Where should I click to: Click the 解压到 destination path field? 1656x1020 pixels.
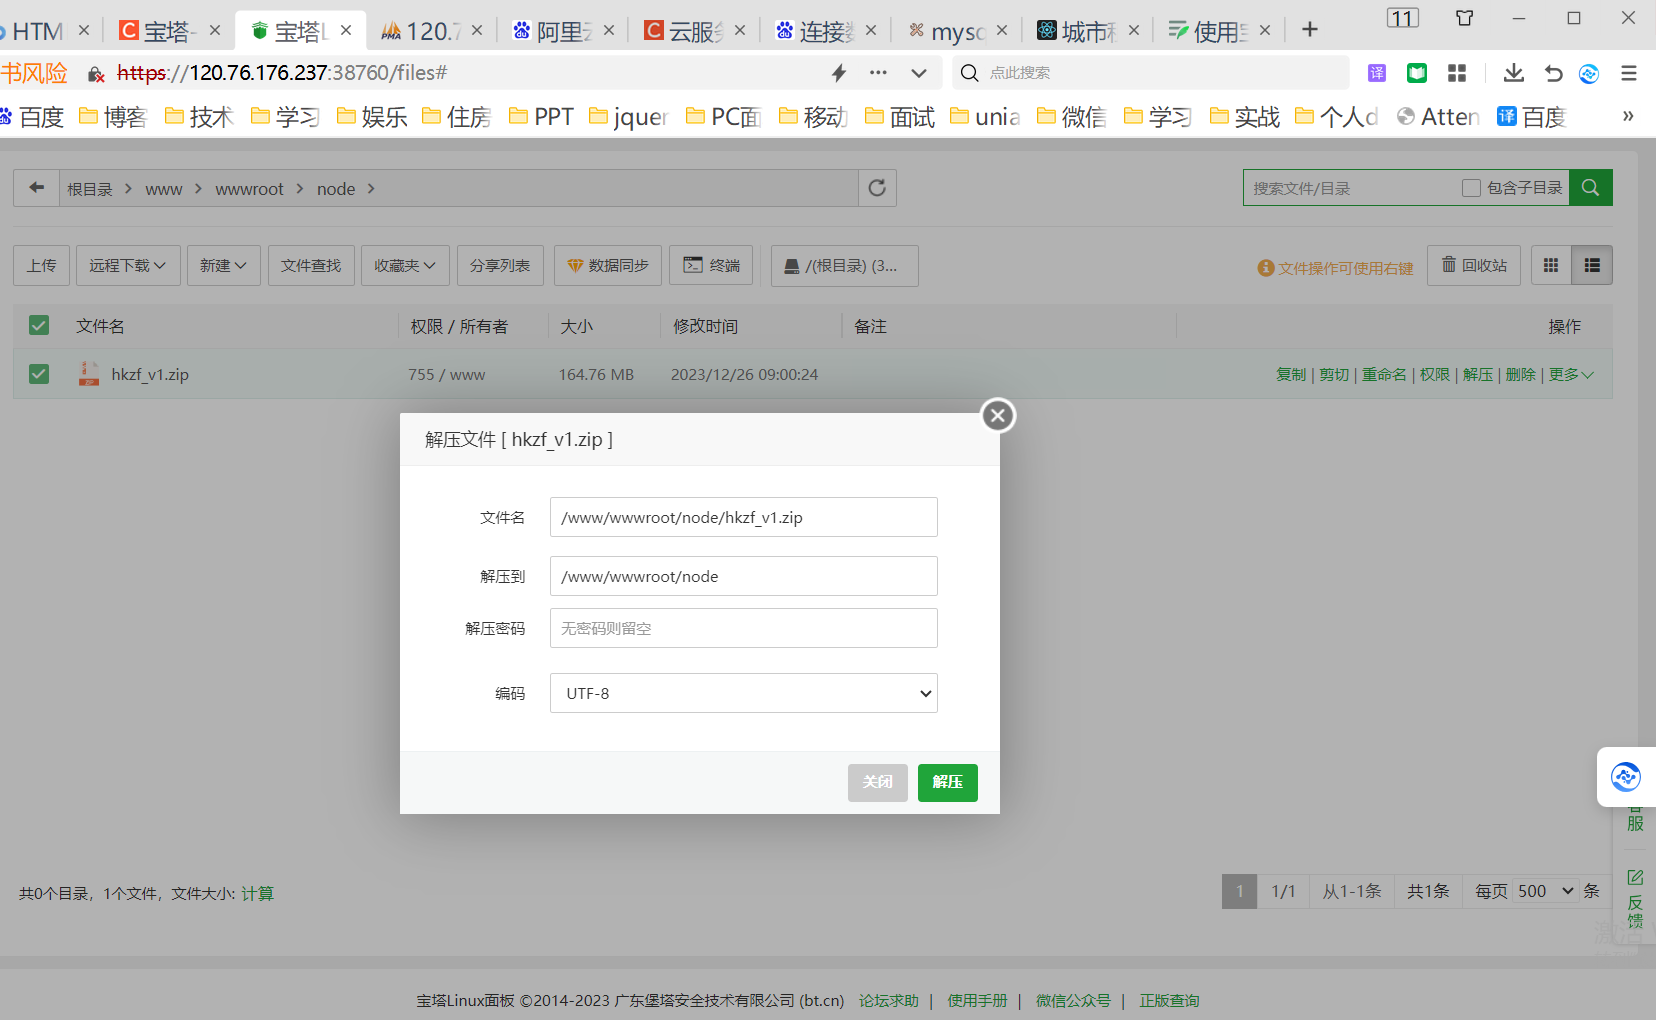tap(743, 576)
